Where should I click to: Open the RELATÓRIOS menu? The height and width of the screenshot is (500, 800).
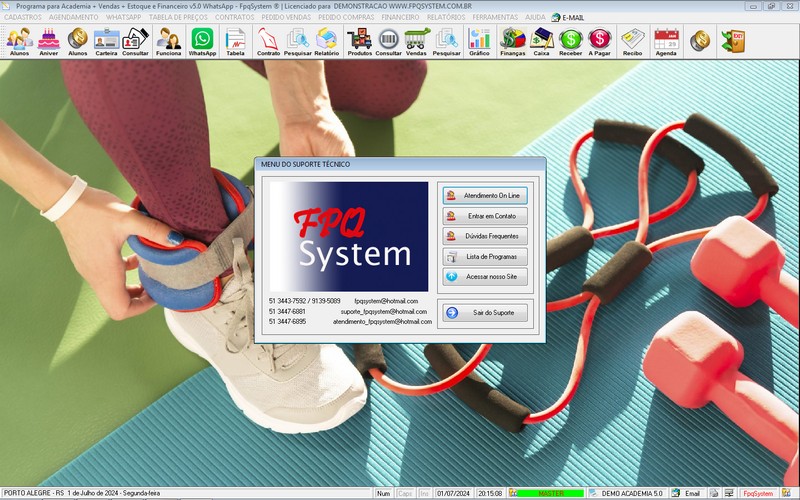coord(445,17)
